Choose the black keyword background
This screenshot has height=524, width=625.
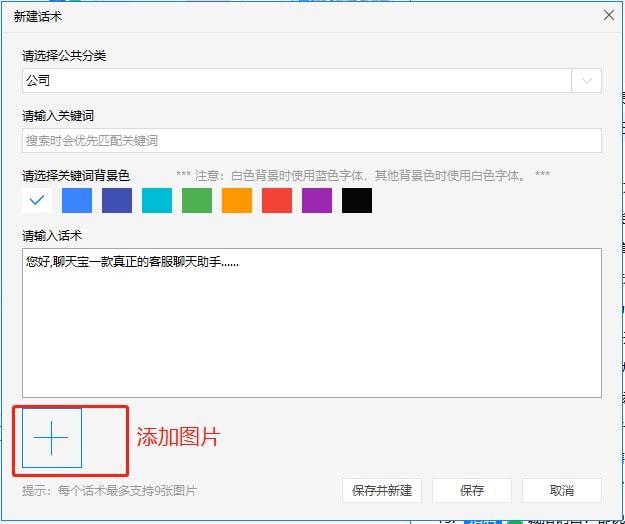(x=357, y=200)
